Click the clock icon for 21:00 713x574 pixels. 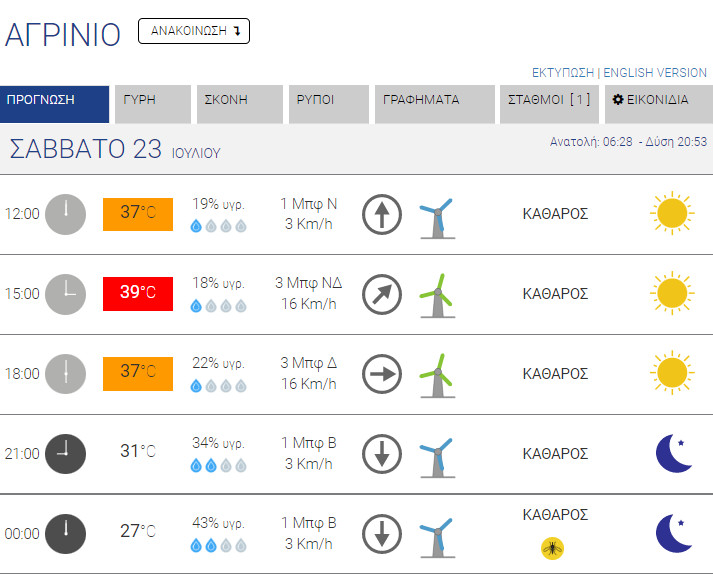pyautogui.click(x=66, y=453)
